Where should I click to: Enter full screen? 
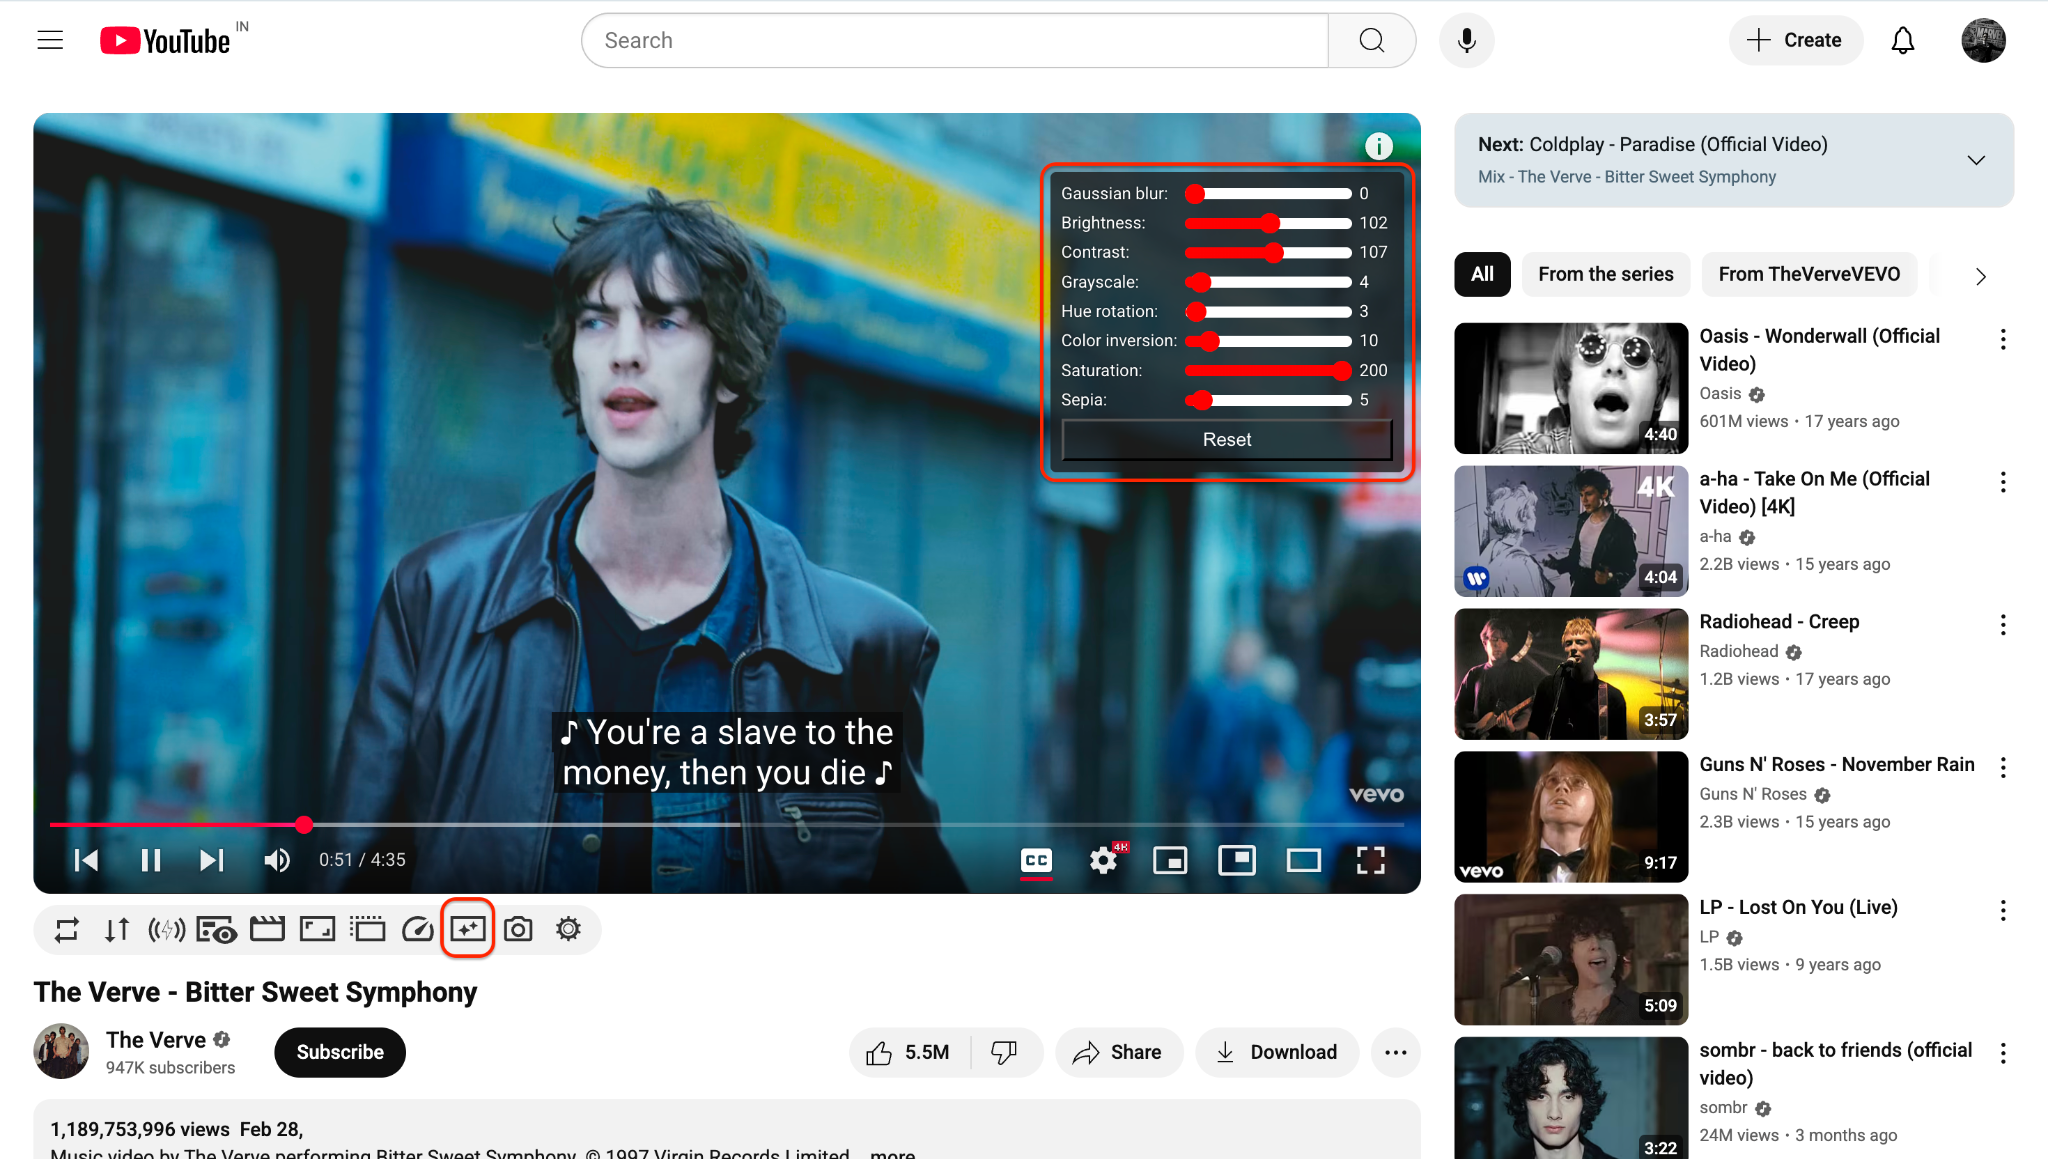(1370, 860)
